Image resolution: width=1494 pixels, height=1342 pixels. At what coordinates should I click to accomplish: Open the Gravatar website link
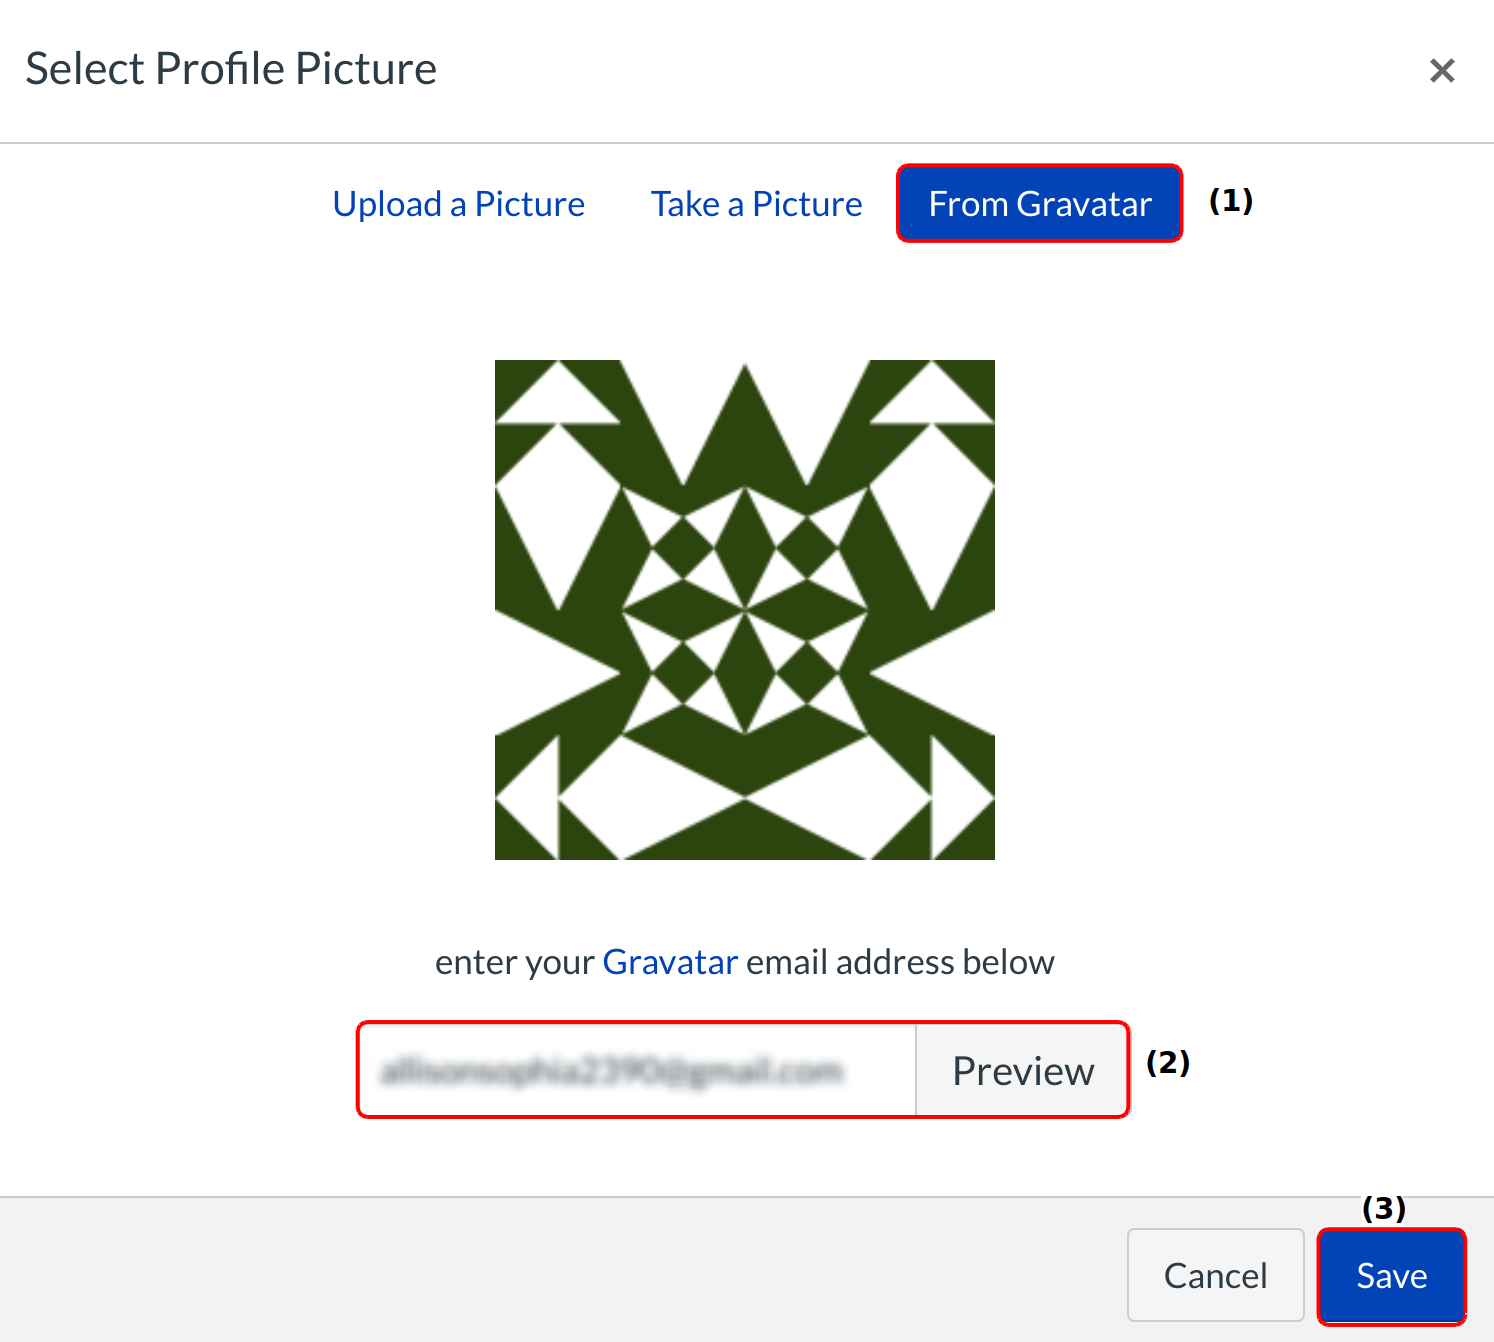click(x=670, y=962)
